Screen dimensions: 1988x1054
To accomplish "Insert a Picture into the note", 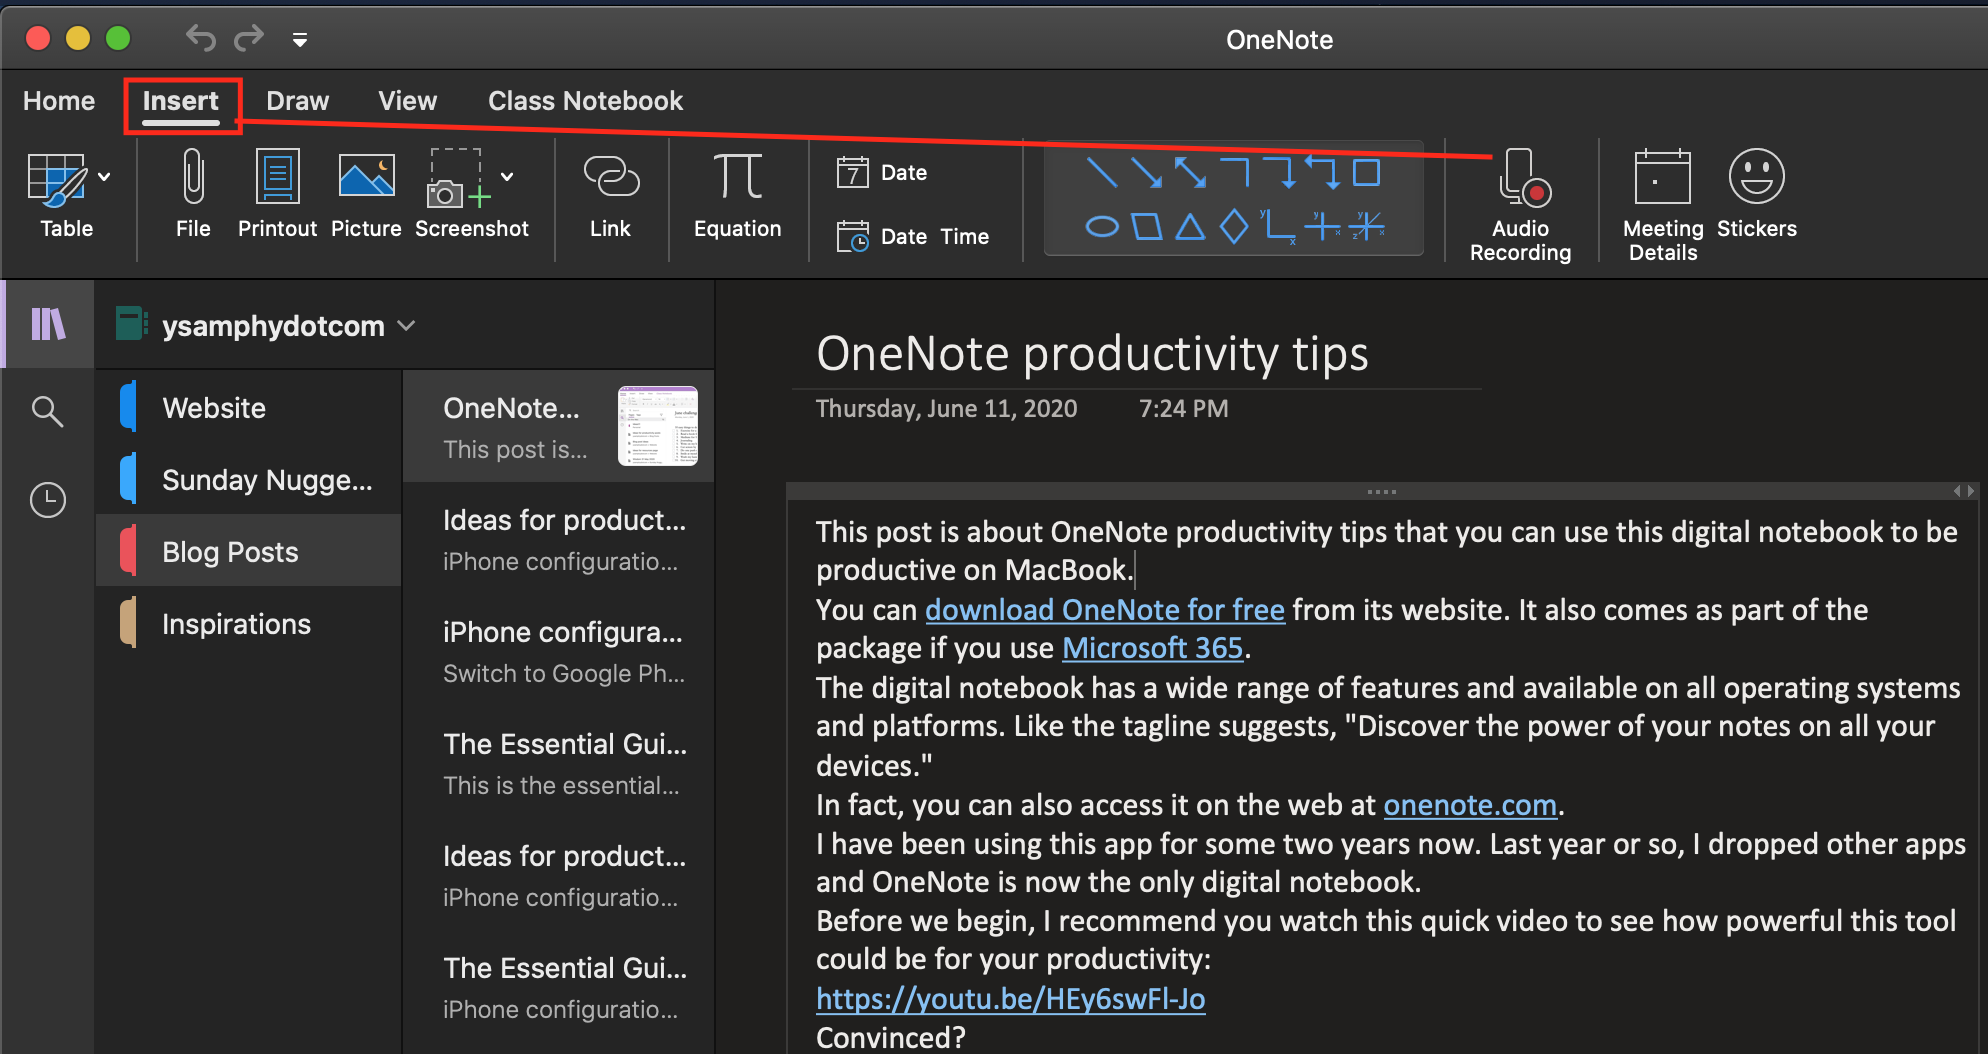I will tap(366, 194).
